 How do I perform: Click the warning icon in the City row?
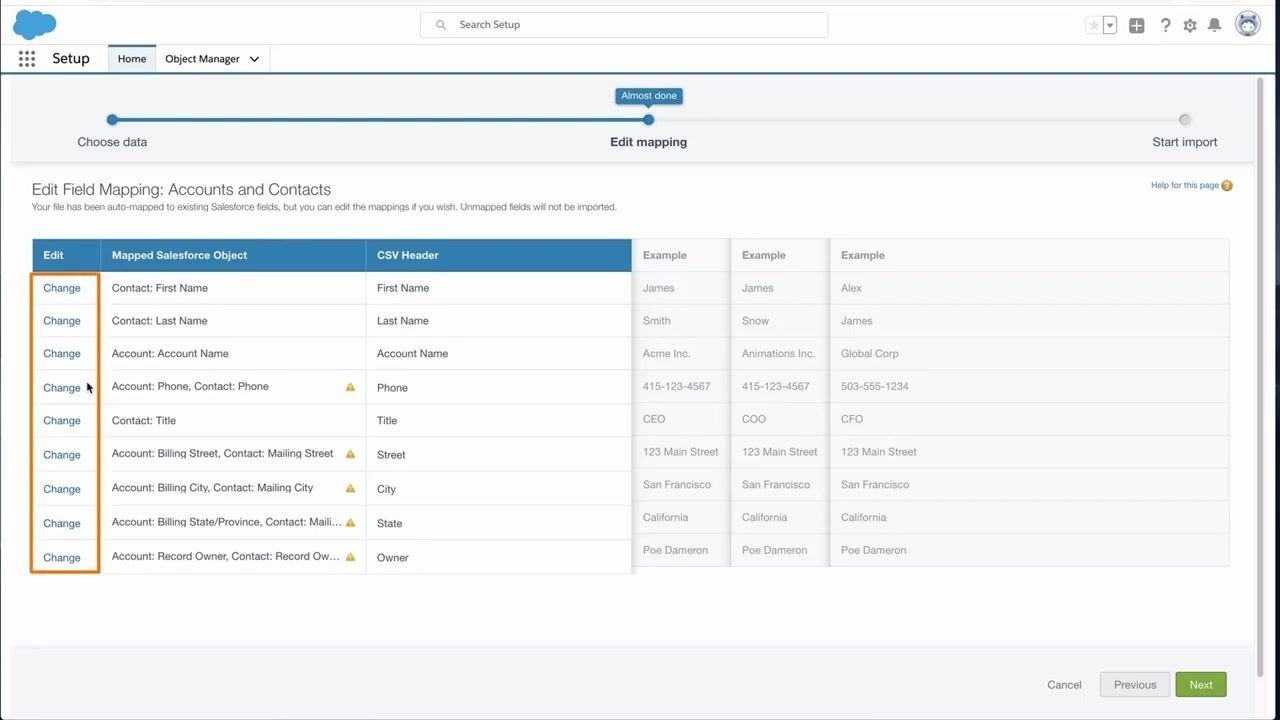[350, 489]
